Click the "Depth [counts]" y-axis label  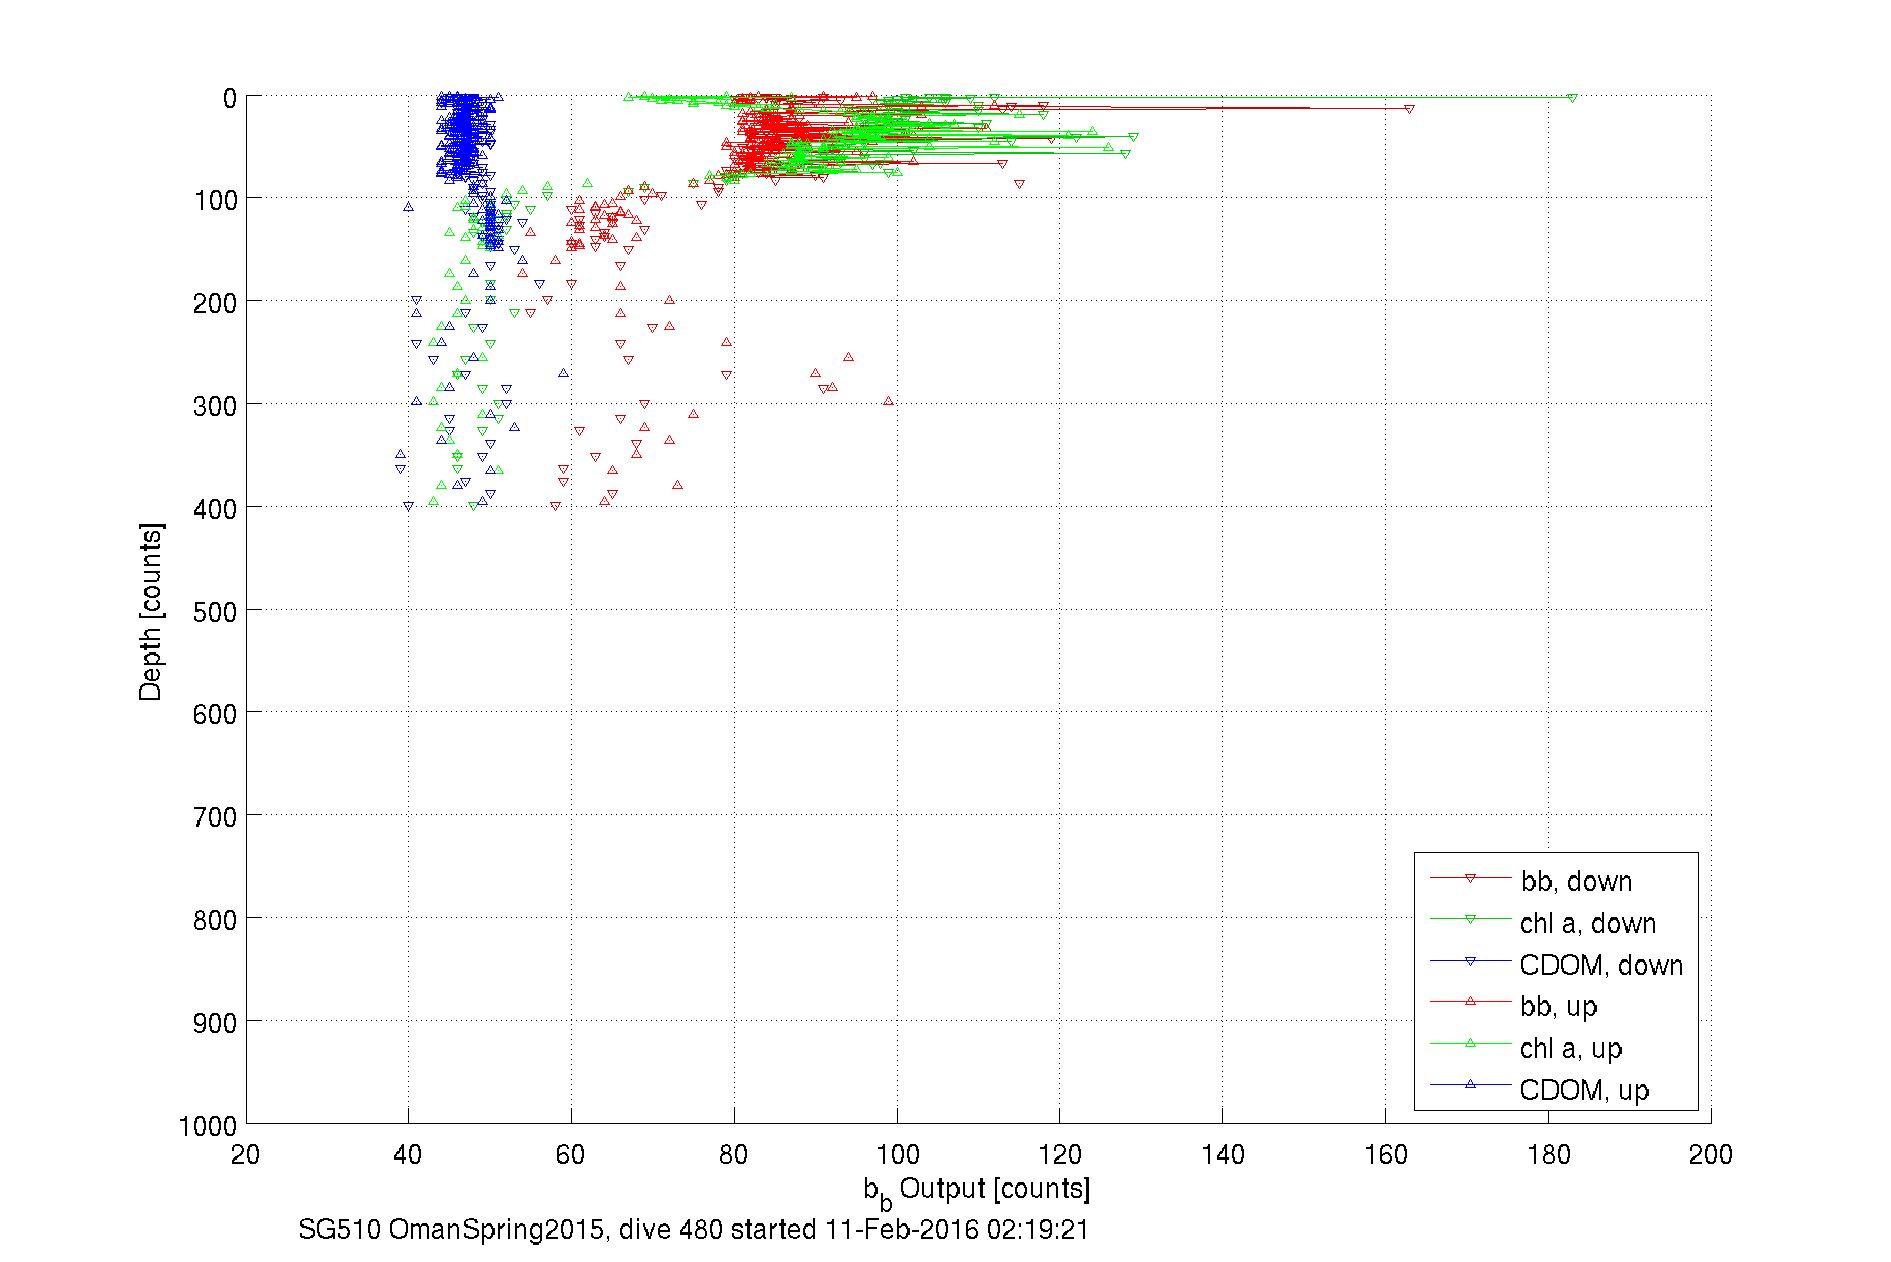tap(151, 611)
